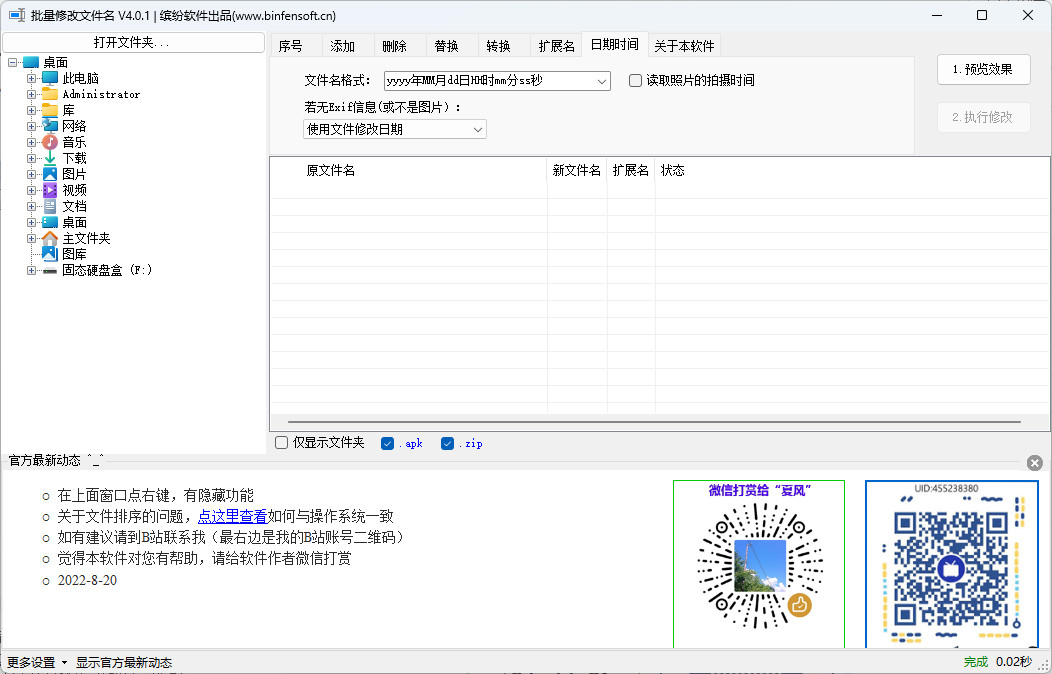
Task: Switch to the 转换 tab
Action: (x=504, y=46)
